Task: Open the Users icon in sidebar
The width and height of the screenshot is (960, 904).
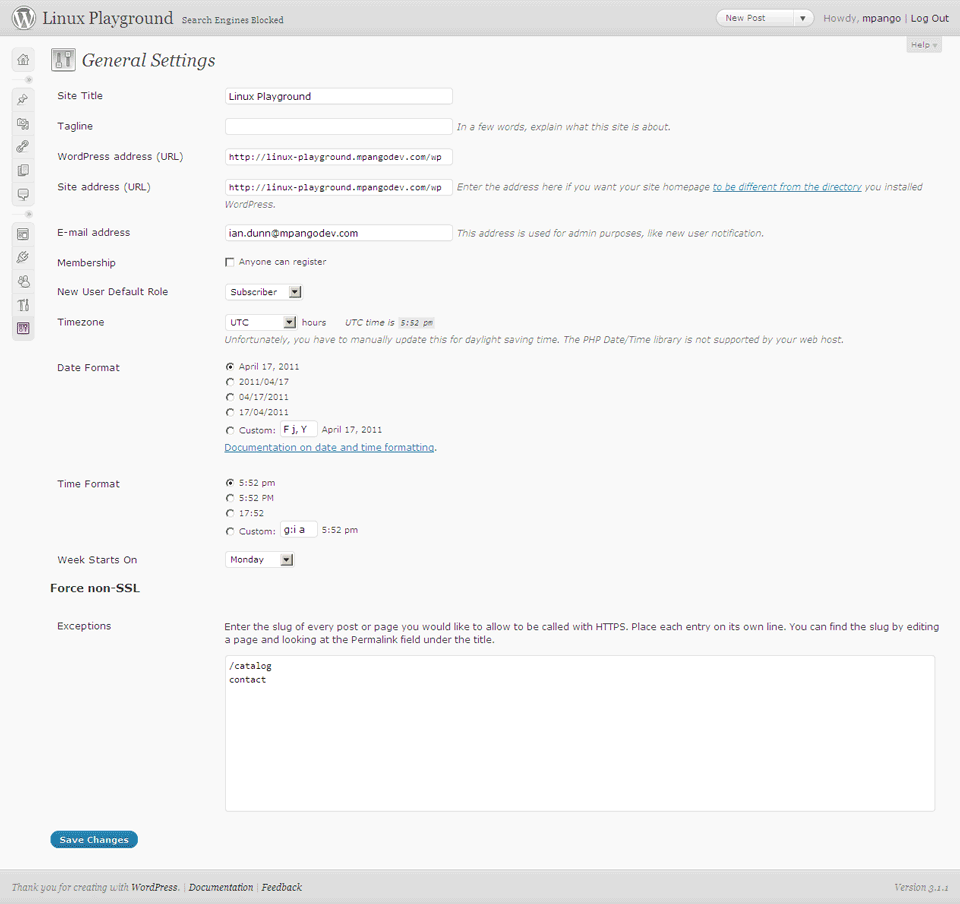Action: tap(23, 281)
